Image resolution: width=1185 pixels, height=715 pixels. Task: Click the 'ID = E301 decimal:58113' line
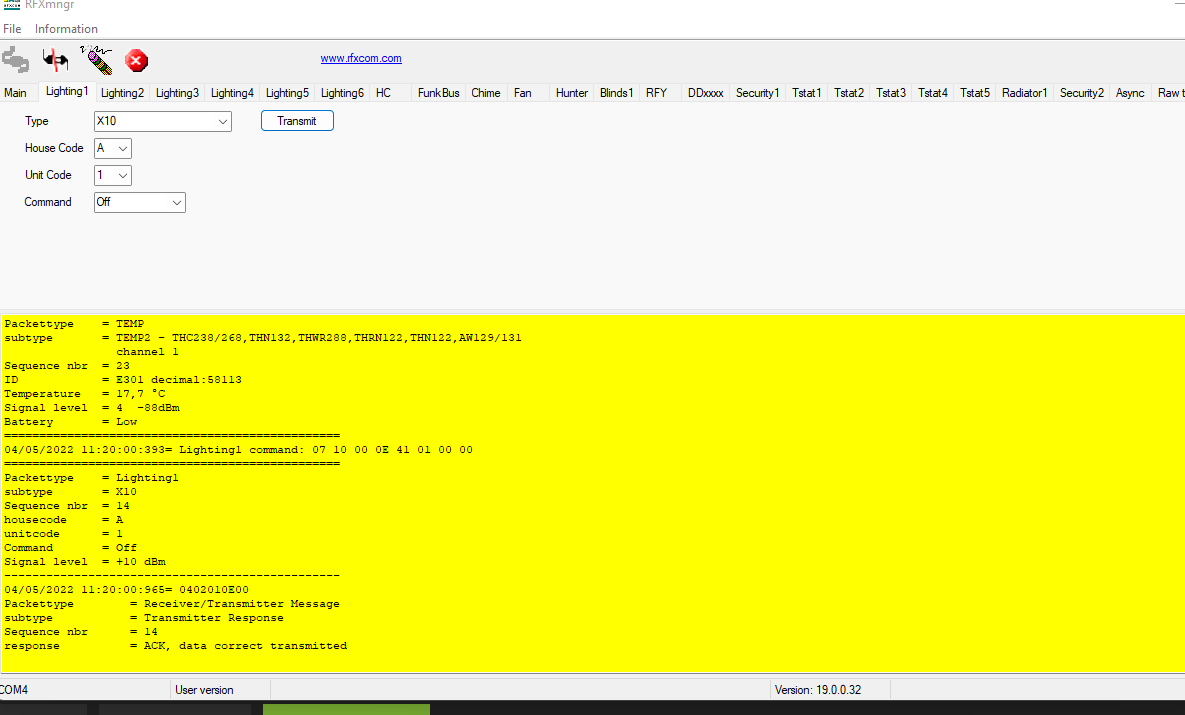point(123,379)
